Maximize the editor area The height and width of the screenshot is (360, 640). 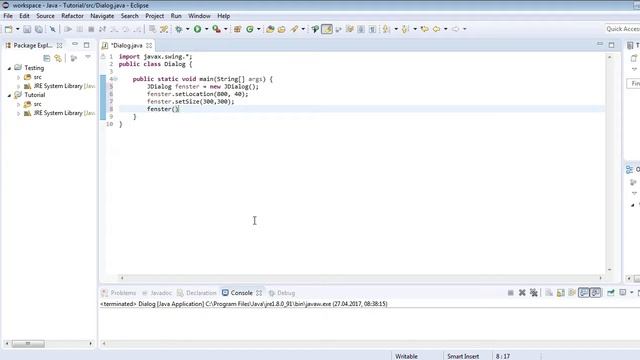(611, 45)
